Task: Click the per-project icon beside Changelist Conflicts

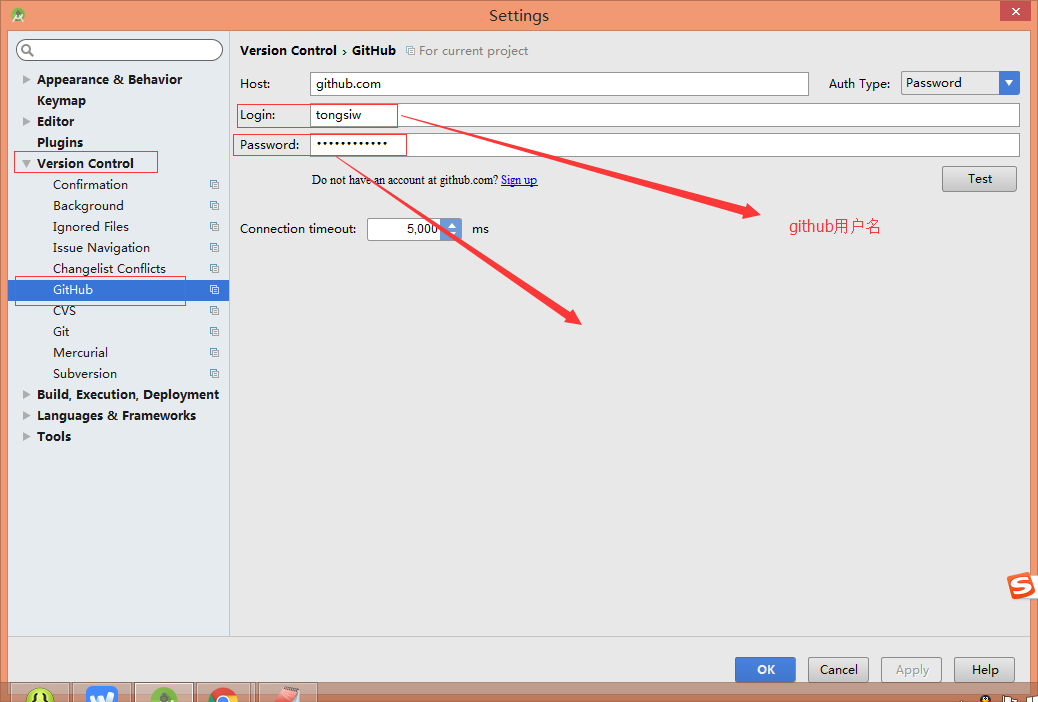Action: [x=214, y=269]
